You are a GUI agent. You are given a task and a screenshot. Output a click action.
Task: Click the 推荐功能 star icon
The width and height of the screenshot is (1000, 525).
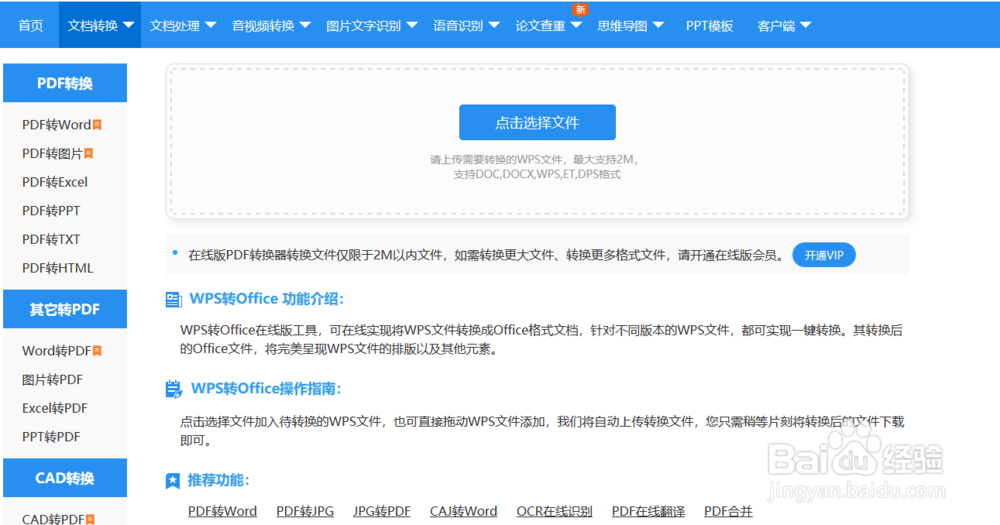point(173,480)
